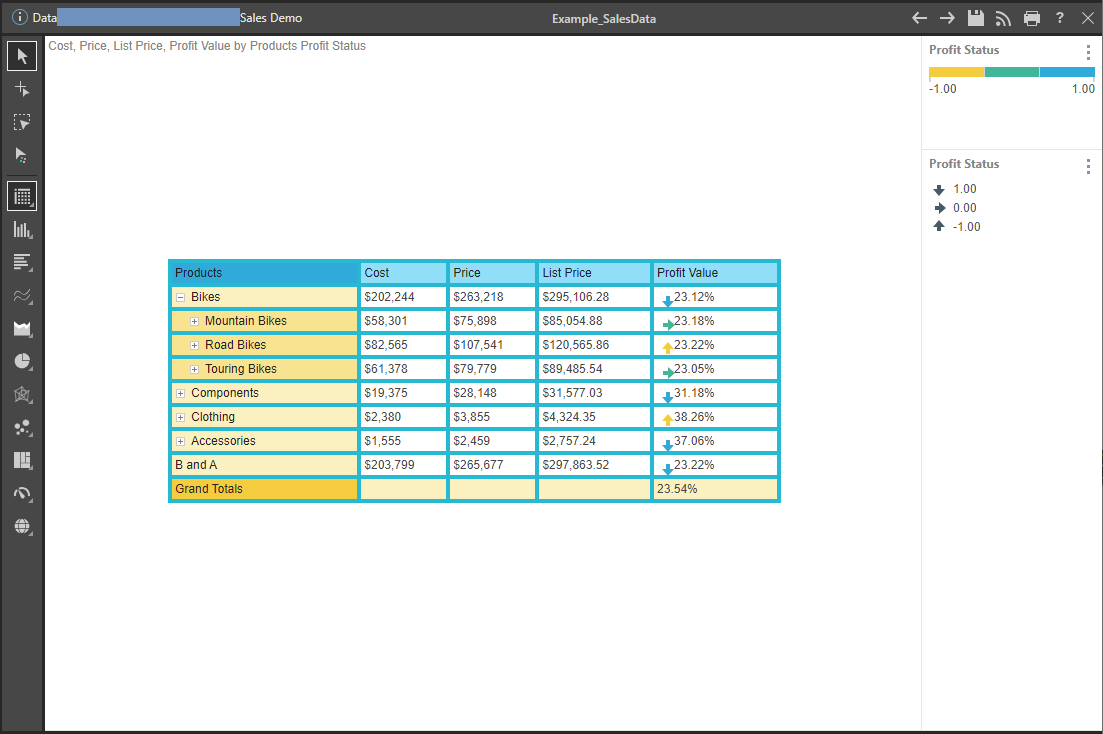Open the RSS subscription feed icon
Viewport: 1103px width, 734px height.
[x=1003, y=18]
